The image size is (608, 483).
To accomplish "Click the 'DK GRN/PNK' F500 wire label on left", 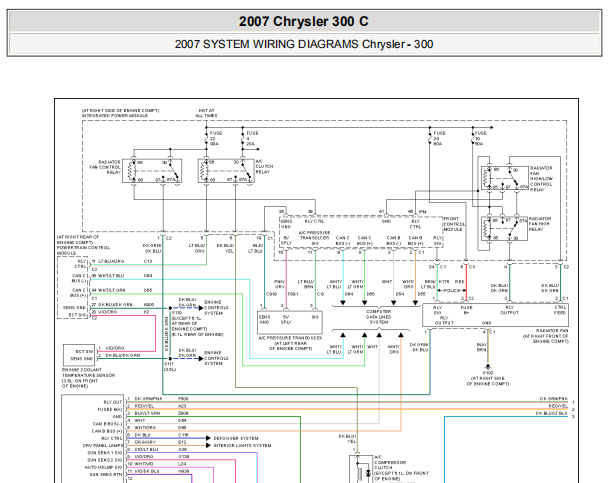I will coord(149,398).
